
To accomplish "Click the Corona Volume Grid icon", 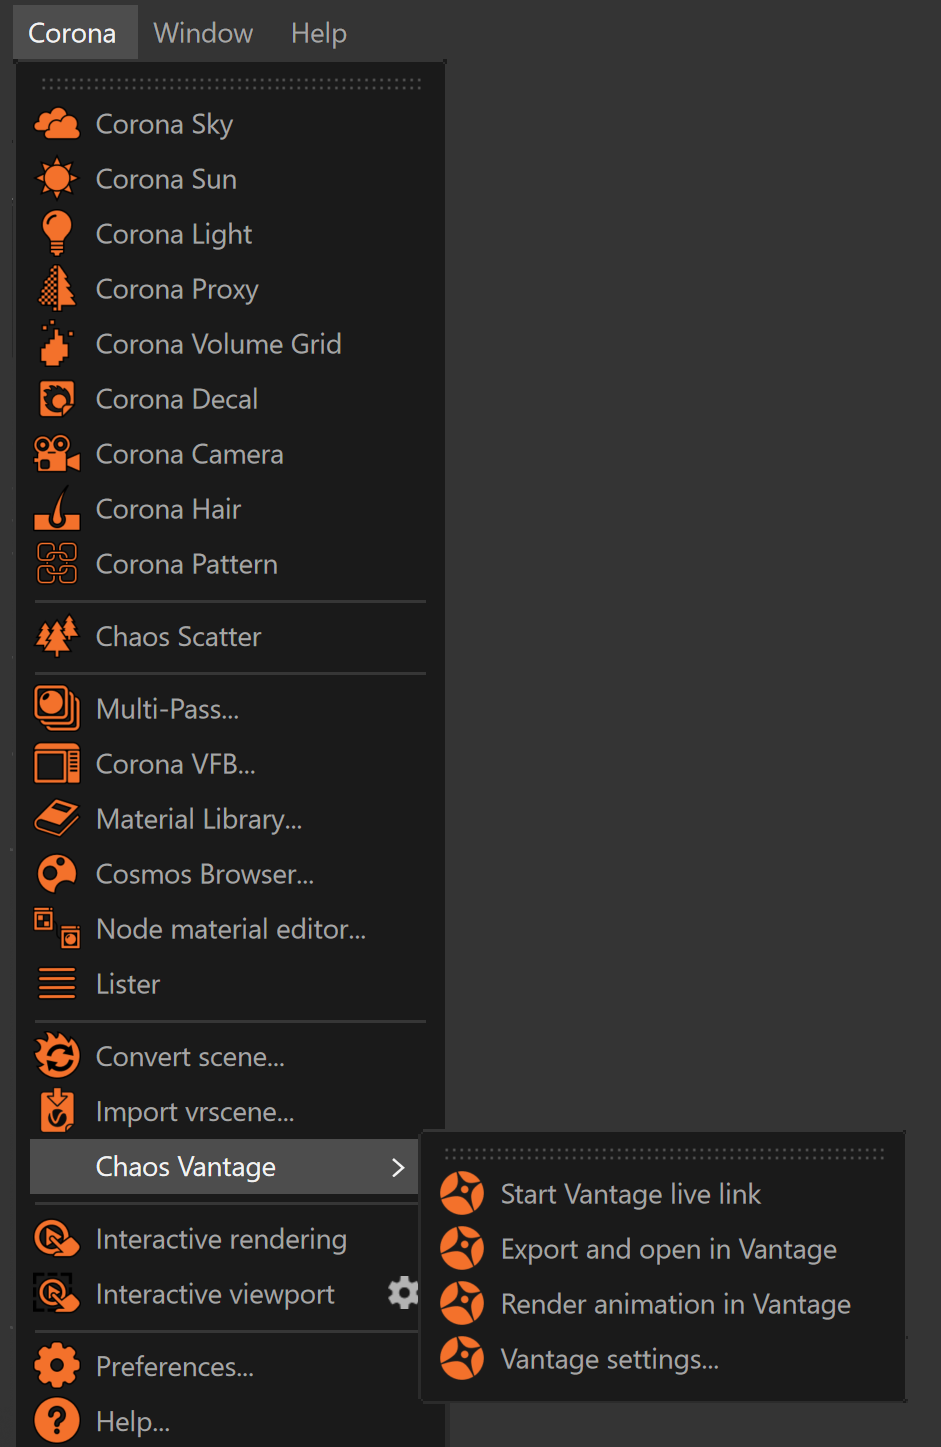I will point(56,343).
